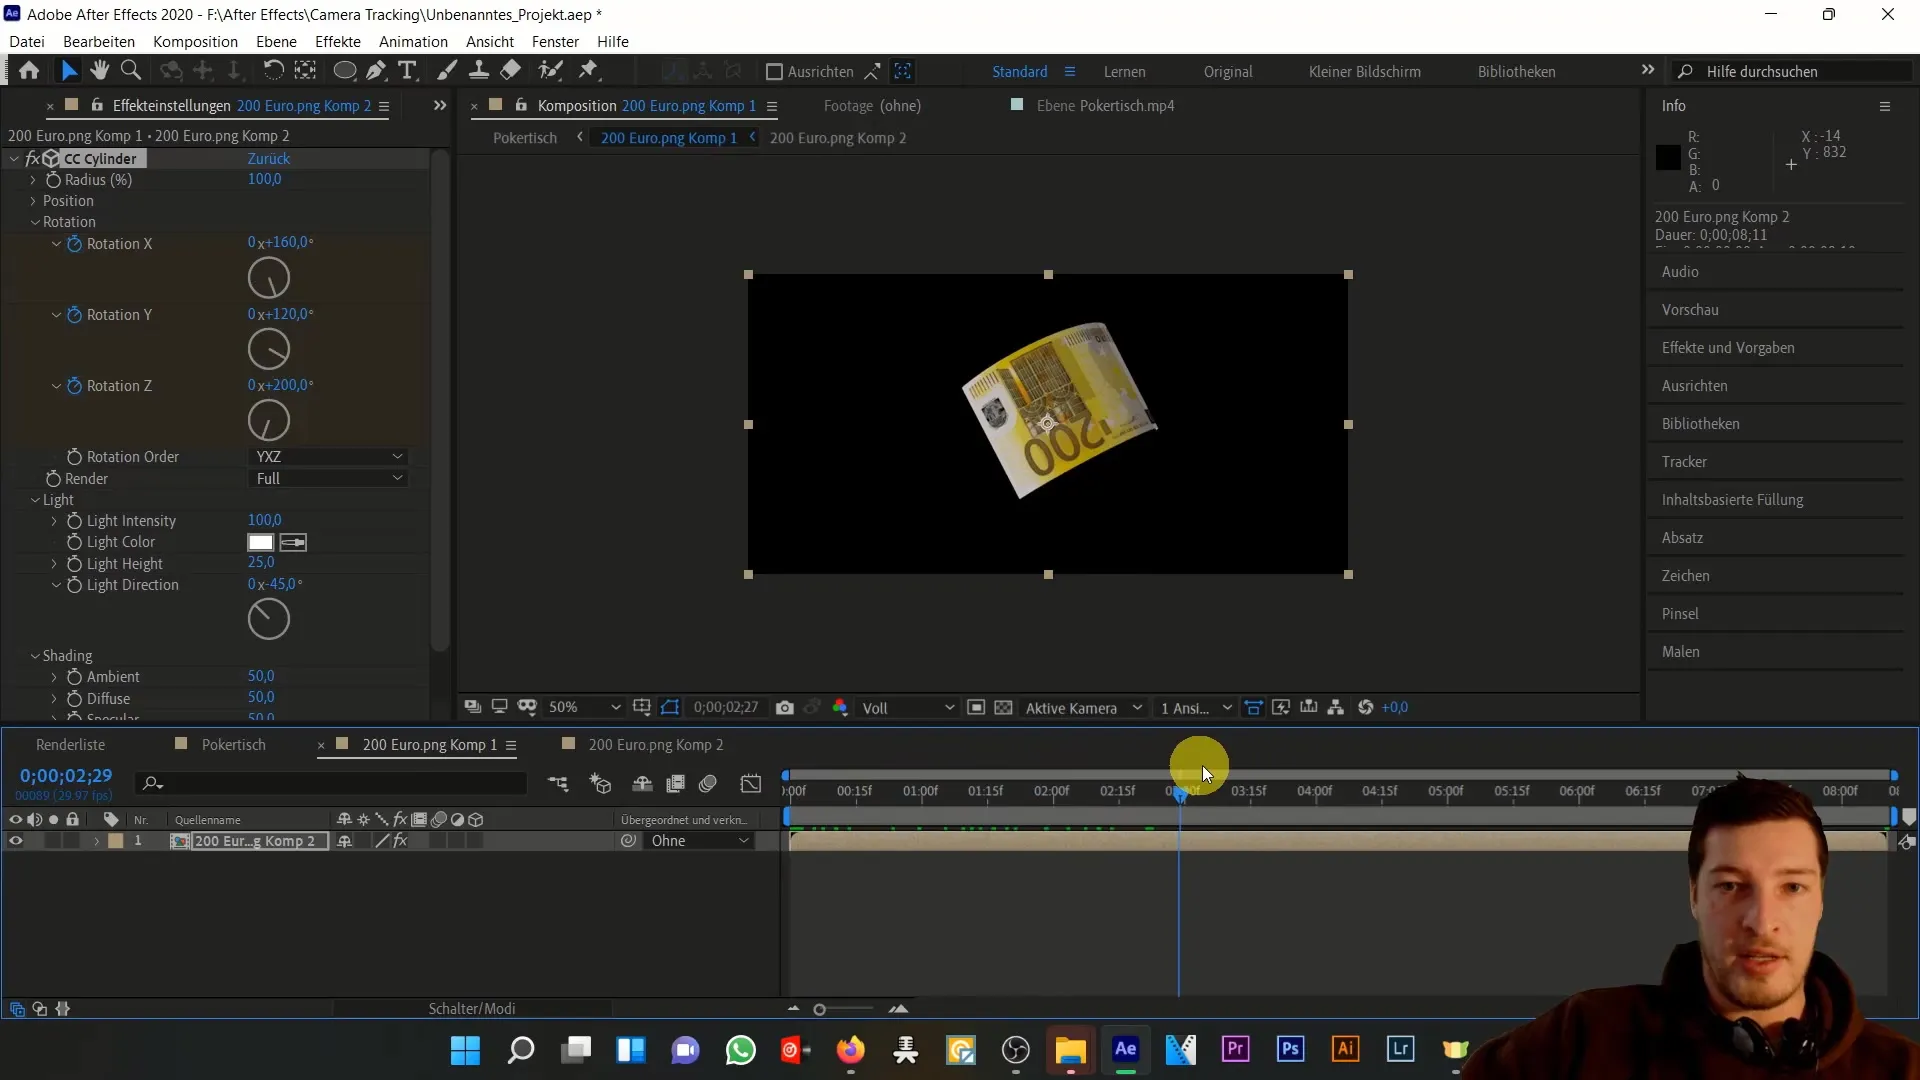Select the Effekte menu from menu bar

(338, 41)
